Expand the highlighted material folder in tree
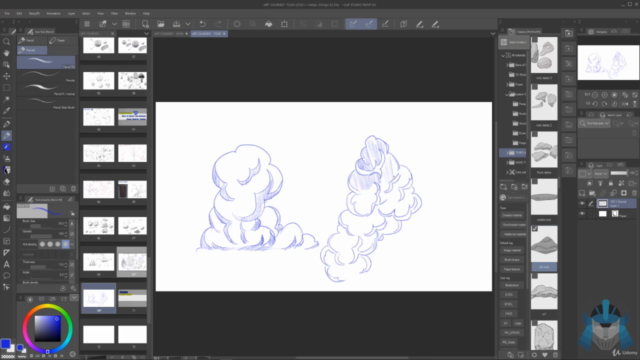Viewport: 640px width, 360px height. [507, 153]
